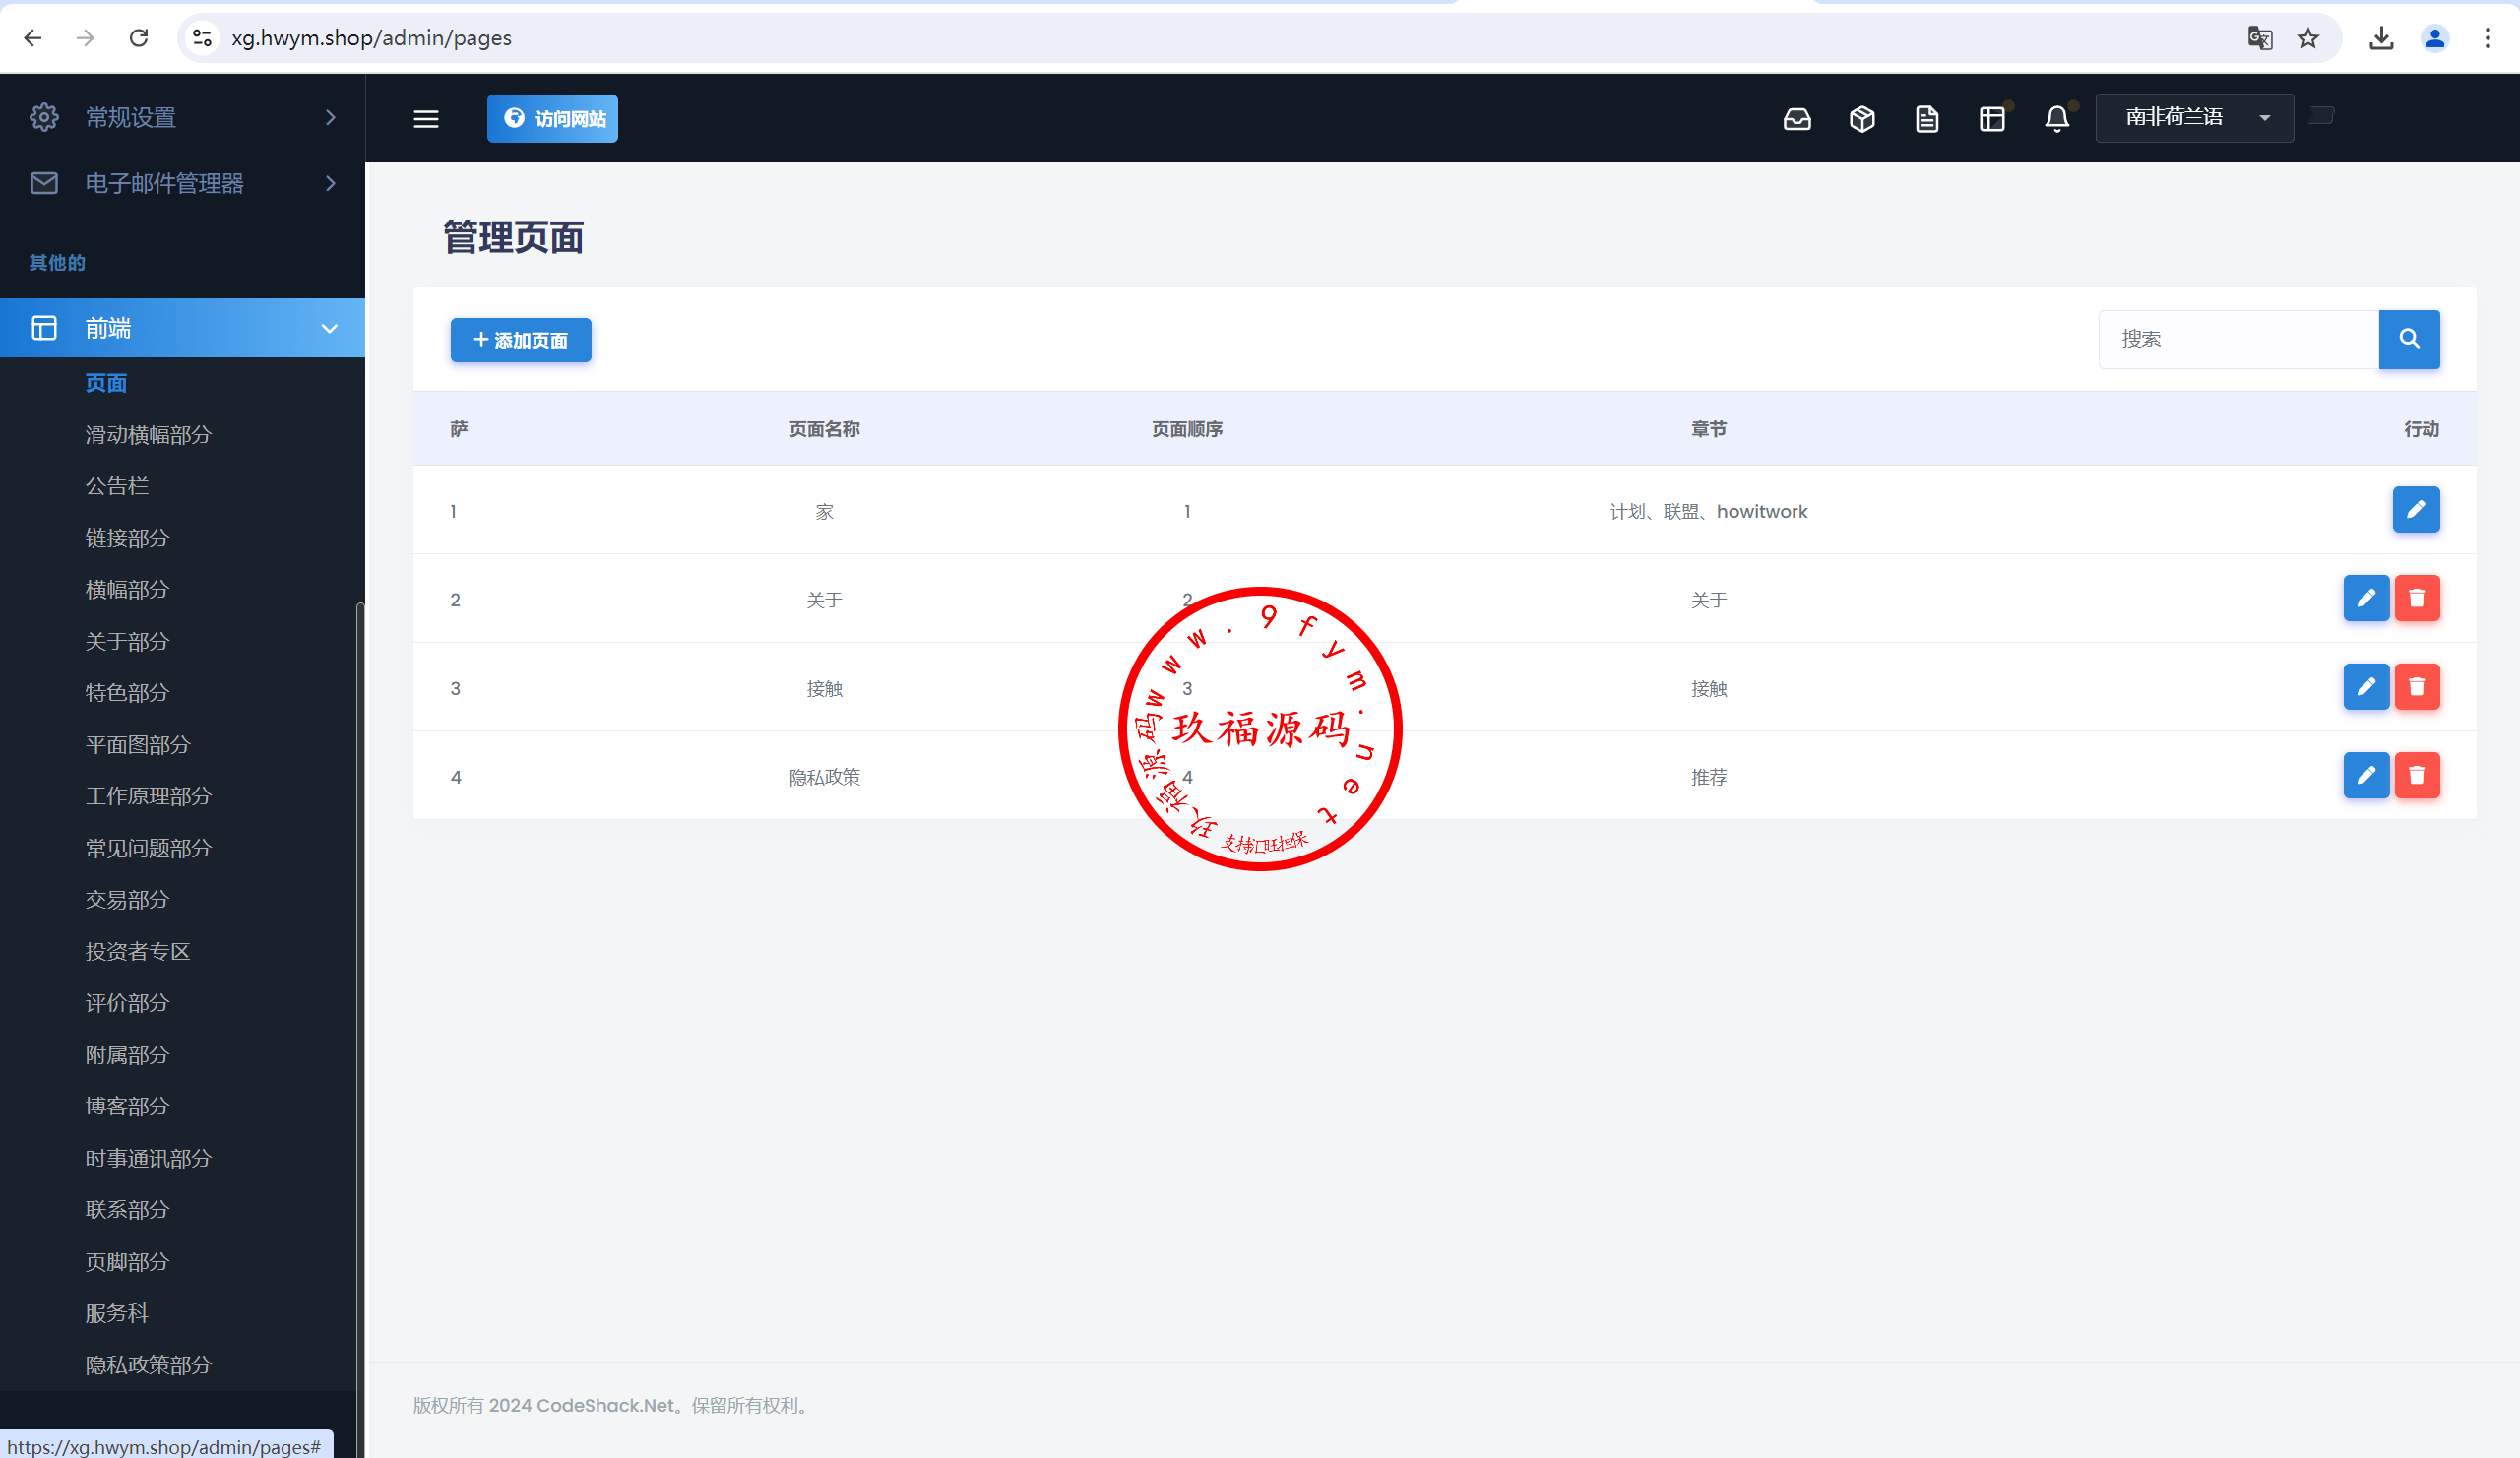Viewport: 2520px width, 1458px height.
Task: Click the 隐私政策 page name cell
Action: [824, 777]
